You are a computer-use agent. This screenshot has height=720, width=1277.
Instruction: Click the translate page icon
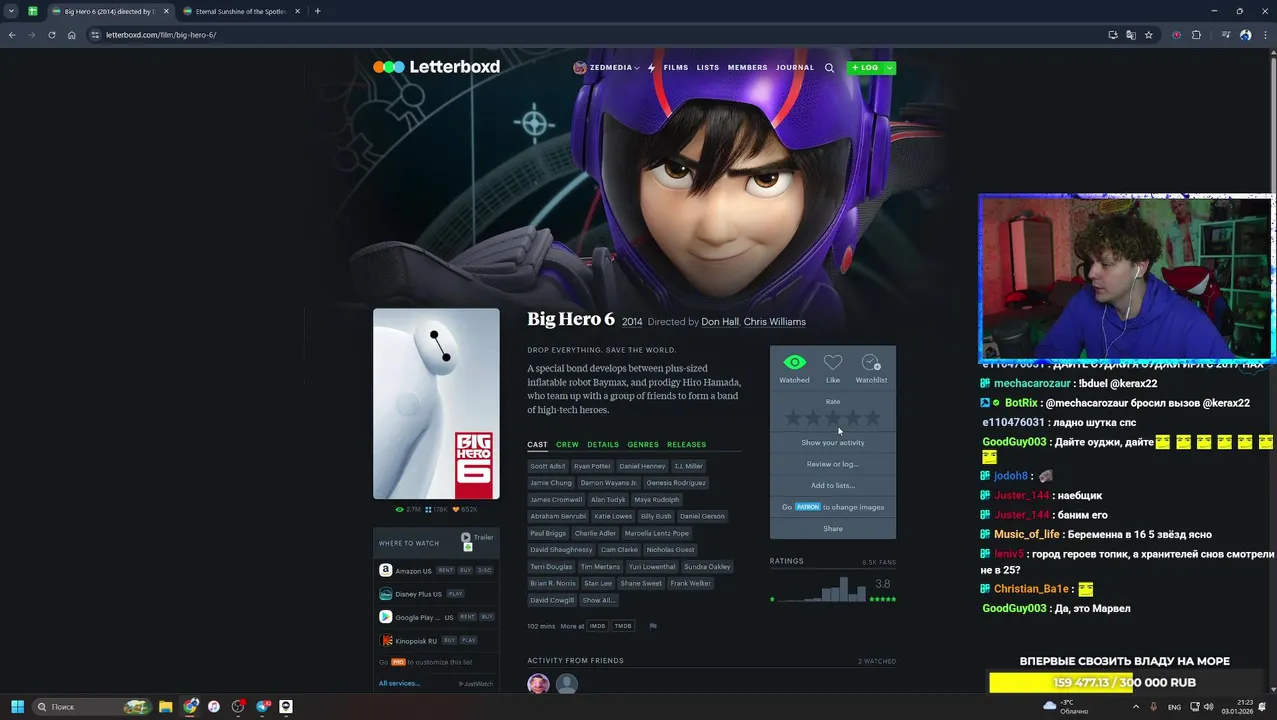point(1131,35)
